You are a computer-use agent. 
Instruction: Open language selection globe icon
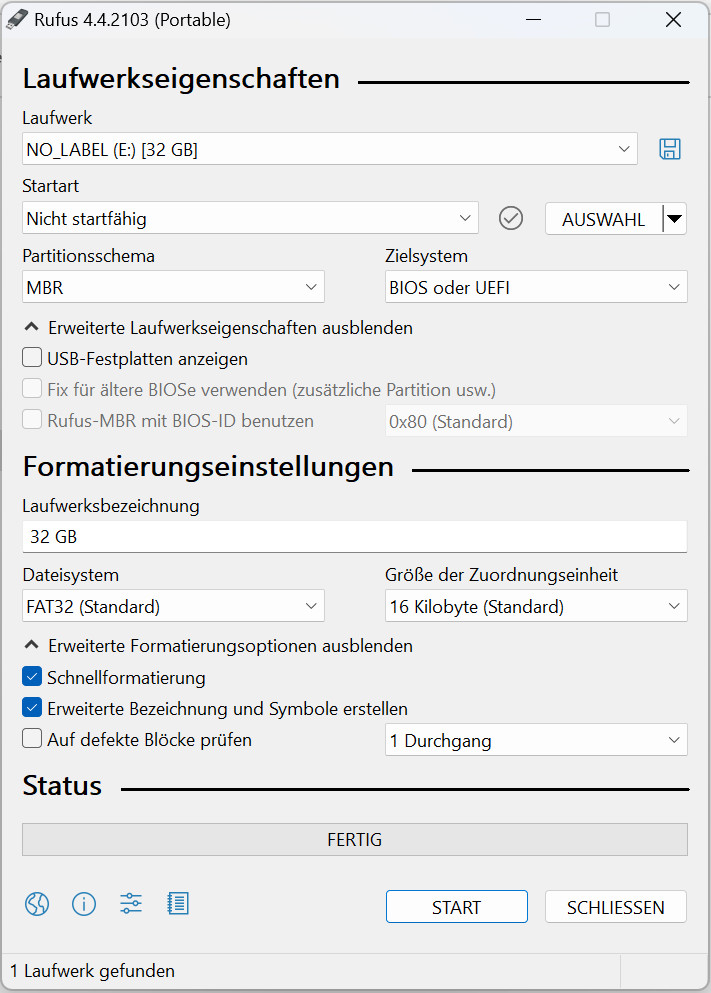click(x=37, y=904)
